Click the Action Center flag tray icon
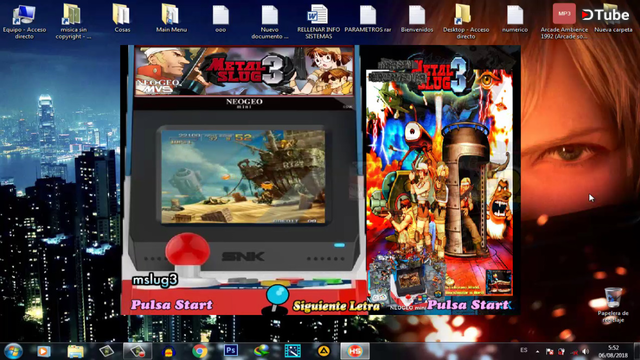The image size is (640, 360). pyautogui.click(x=549, y=351)
